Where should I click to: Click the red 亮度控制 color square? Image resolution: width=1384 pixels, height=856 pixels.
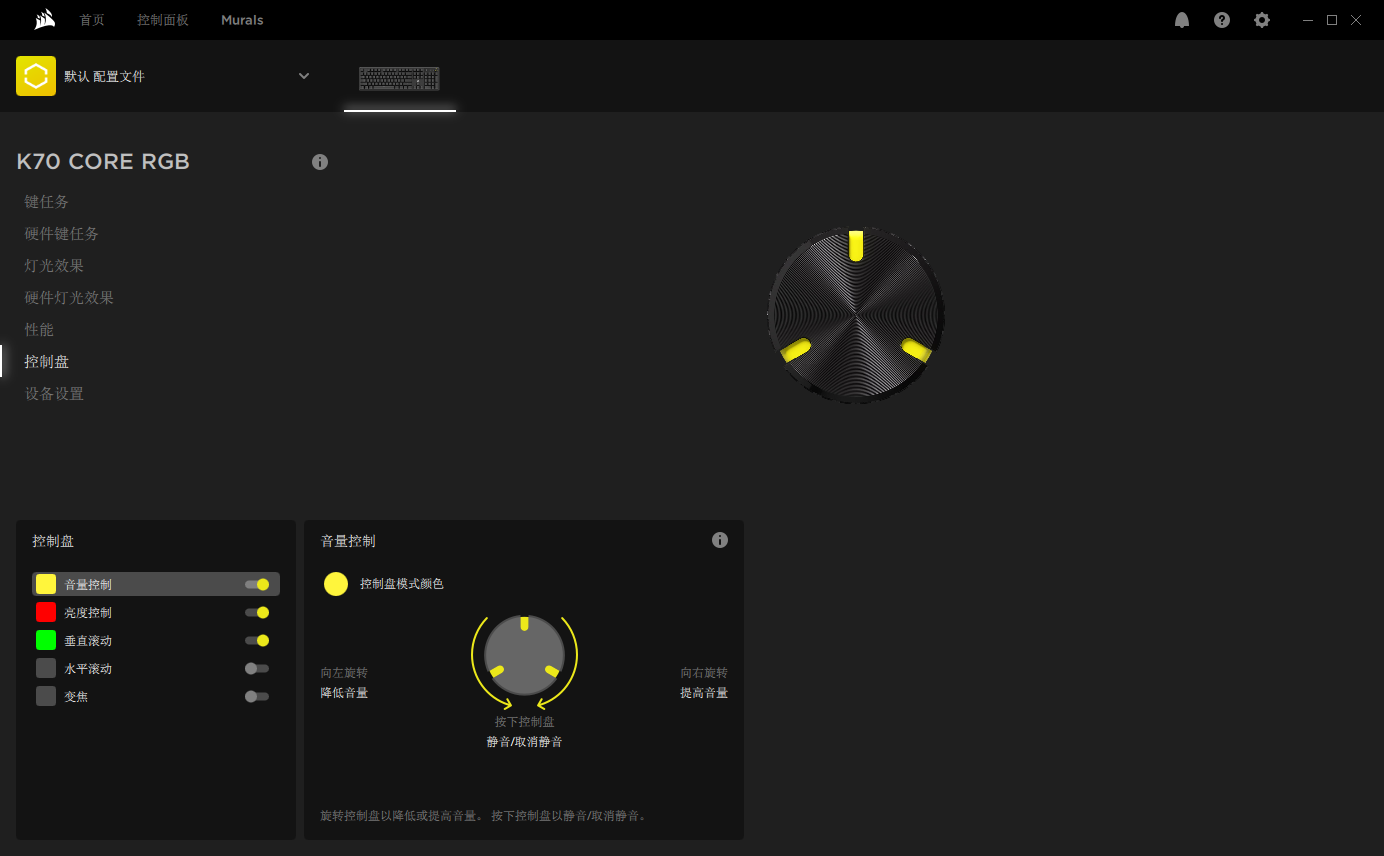coord(46,612)
